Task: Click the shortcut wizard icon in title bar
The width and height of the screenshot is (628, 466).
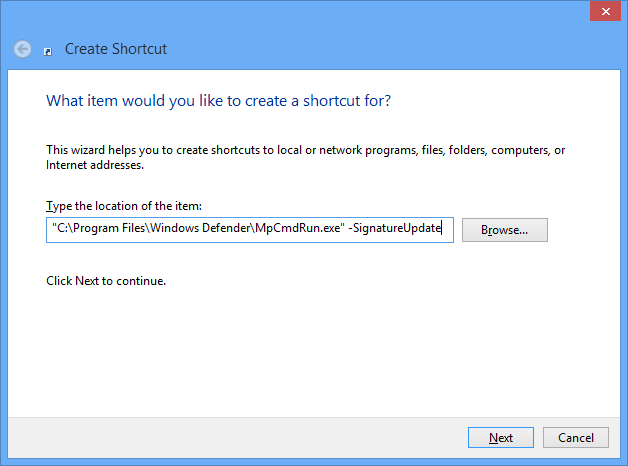Action: tap(48, 50)
